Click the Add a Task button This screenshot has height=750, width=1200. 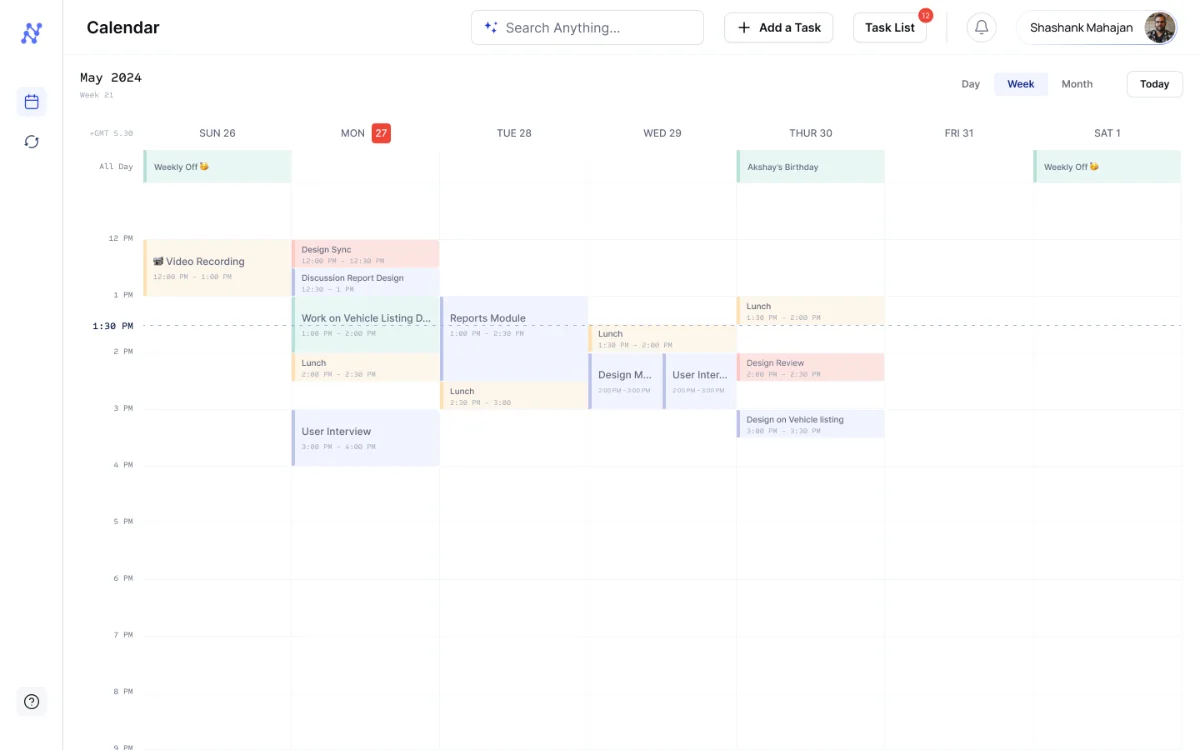[x=778, y=27]
